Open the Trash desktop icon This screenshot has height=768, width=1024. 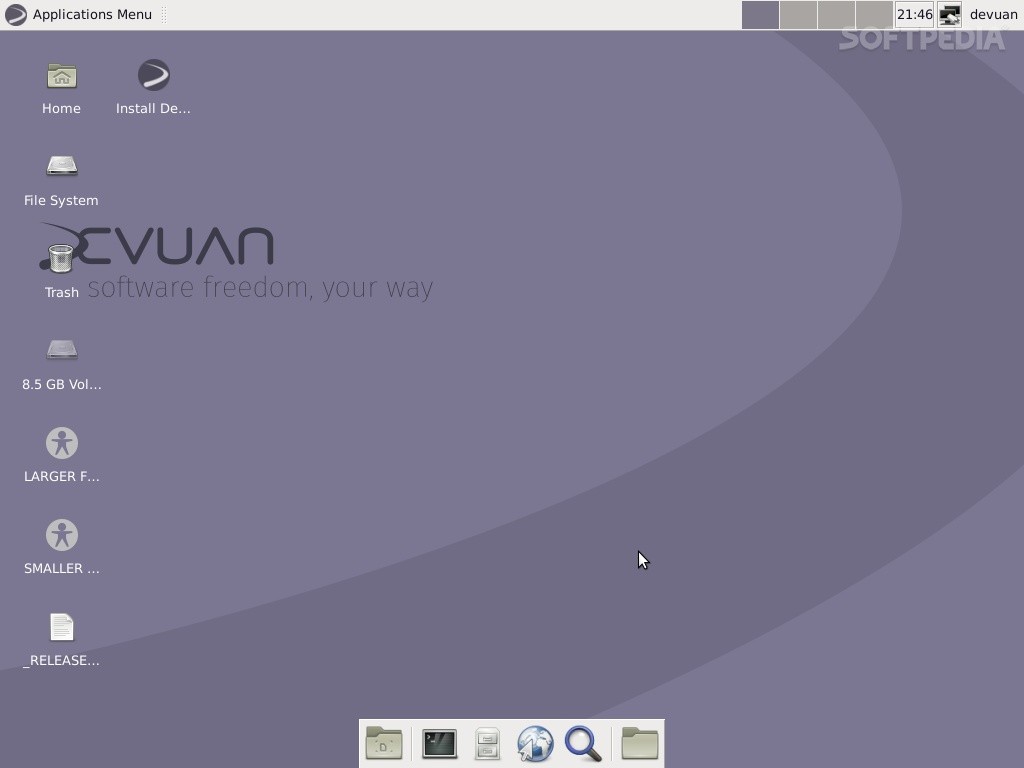coord(61,260)
